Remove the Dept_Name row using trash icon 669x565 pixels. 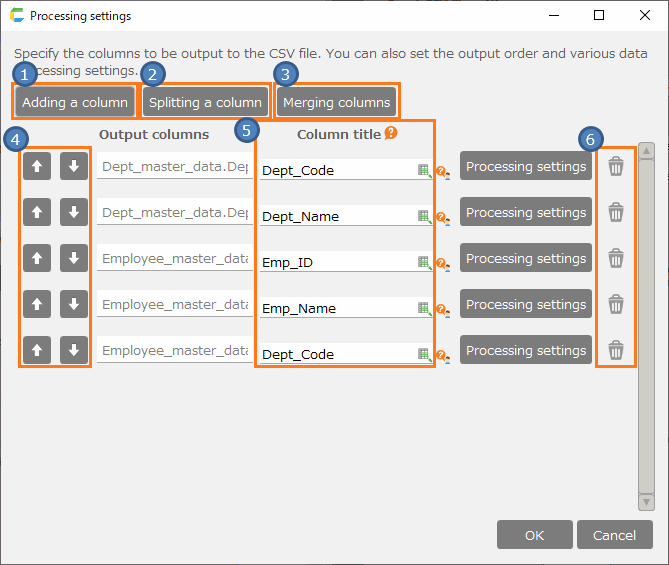[x=616, y=213]
